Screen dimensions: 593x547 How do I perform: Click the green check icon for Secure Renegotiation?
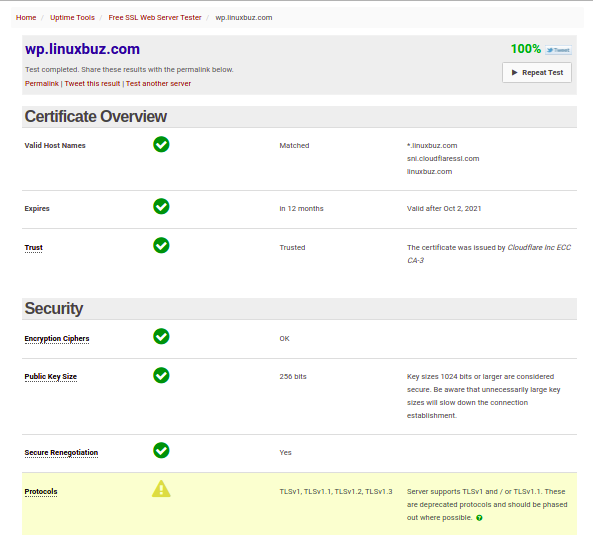click(161, 450)
